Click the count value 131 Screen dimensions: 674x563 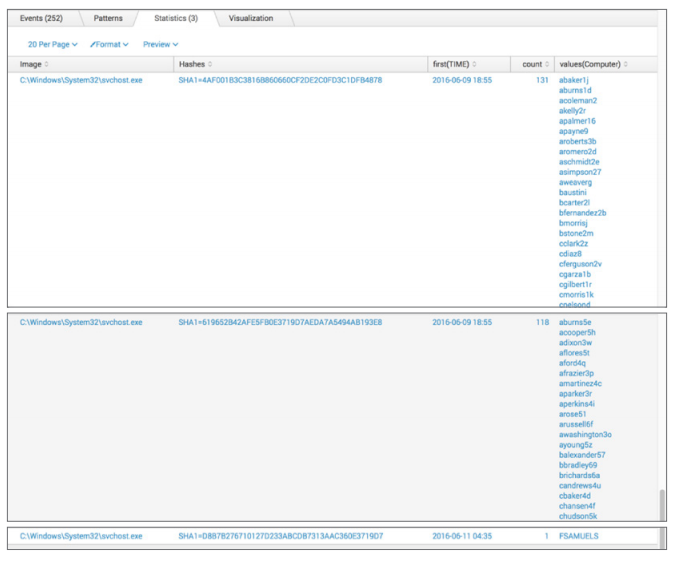[x=542, y=80]
